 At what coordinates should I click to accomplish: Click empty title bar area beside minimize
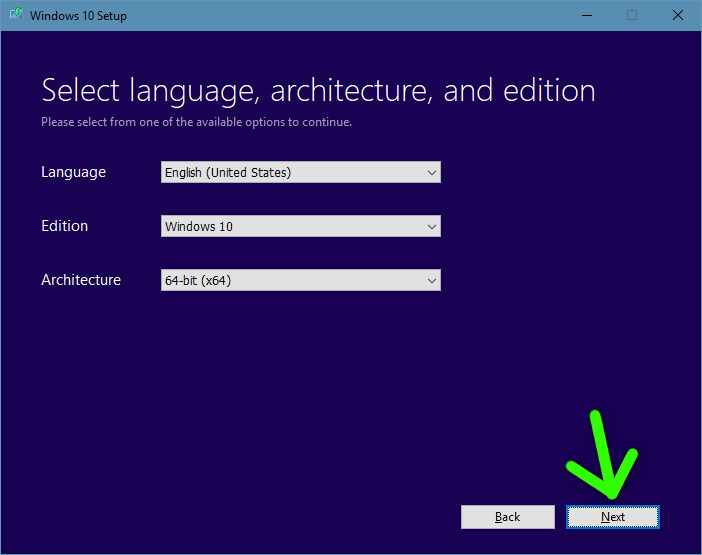[400, 15]
